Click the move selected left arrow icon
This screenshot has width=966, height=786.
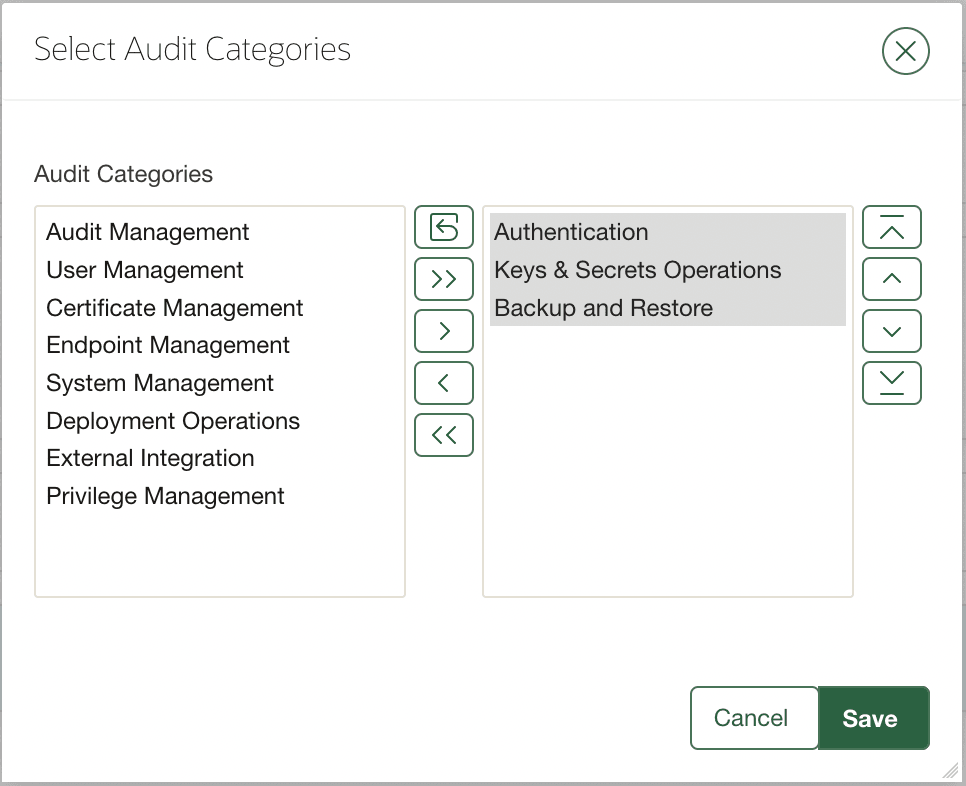coord(444,383)
